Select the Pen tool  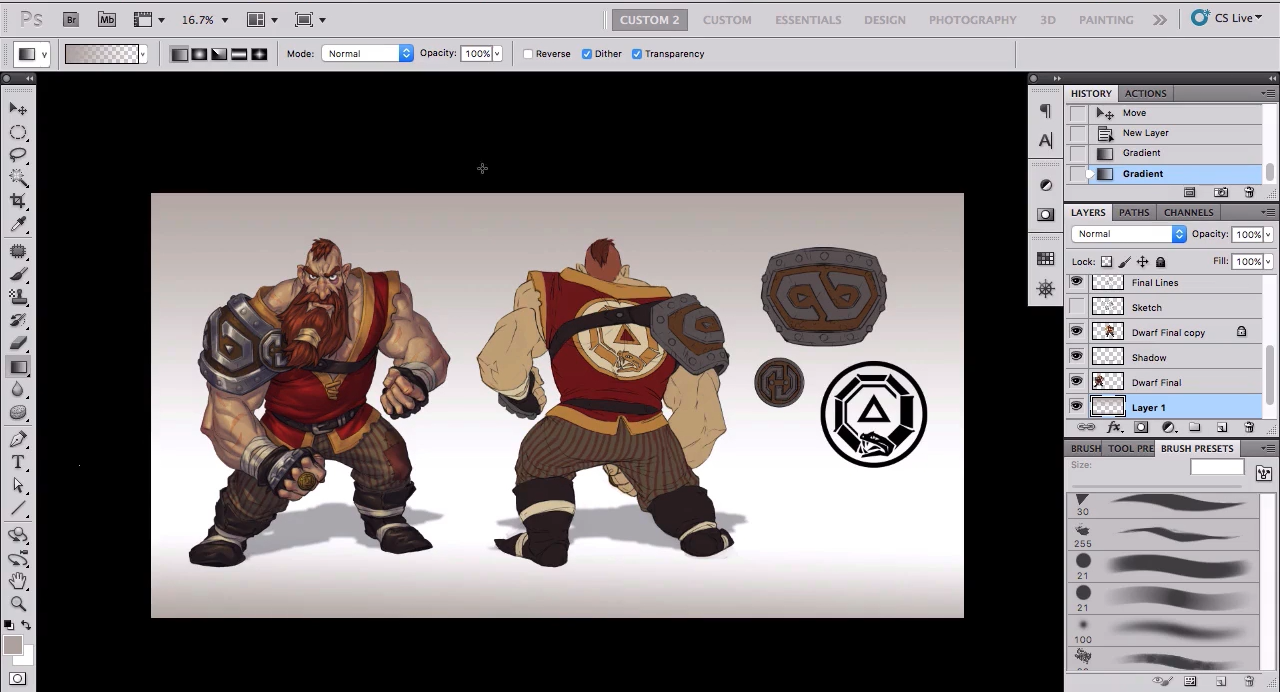click(x=18, y=439)
